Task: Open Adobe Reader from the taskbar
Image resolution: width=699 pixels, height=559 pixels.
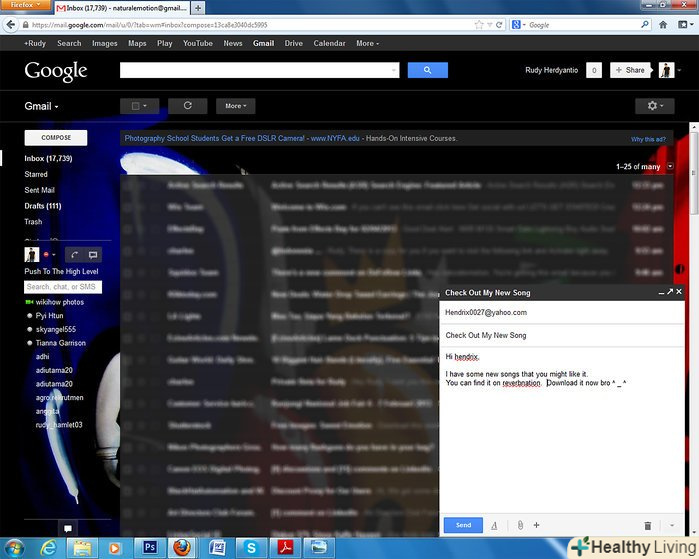Action: [x=285, y=547]
